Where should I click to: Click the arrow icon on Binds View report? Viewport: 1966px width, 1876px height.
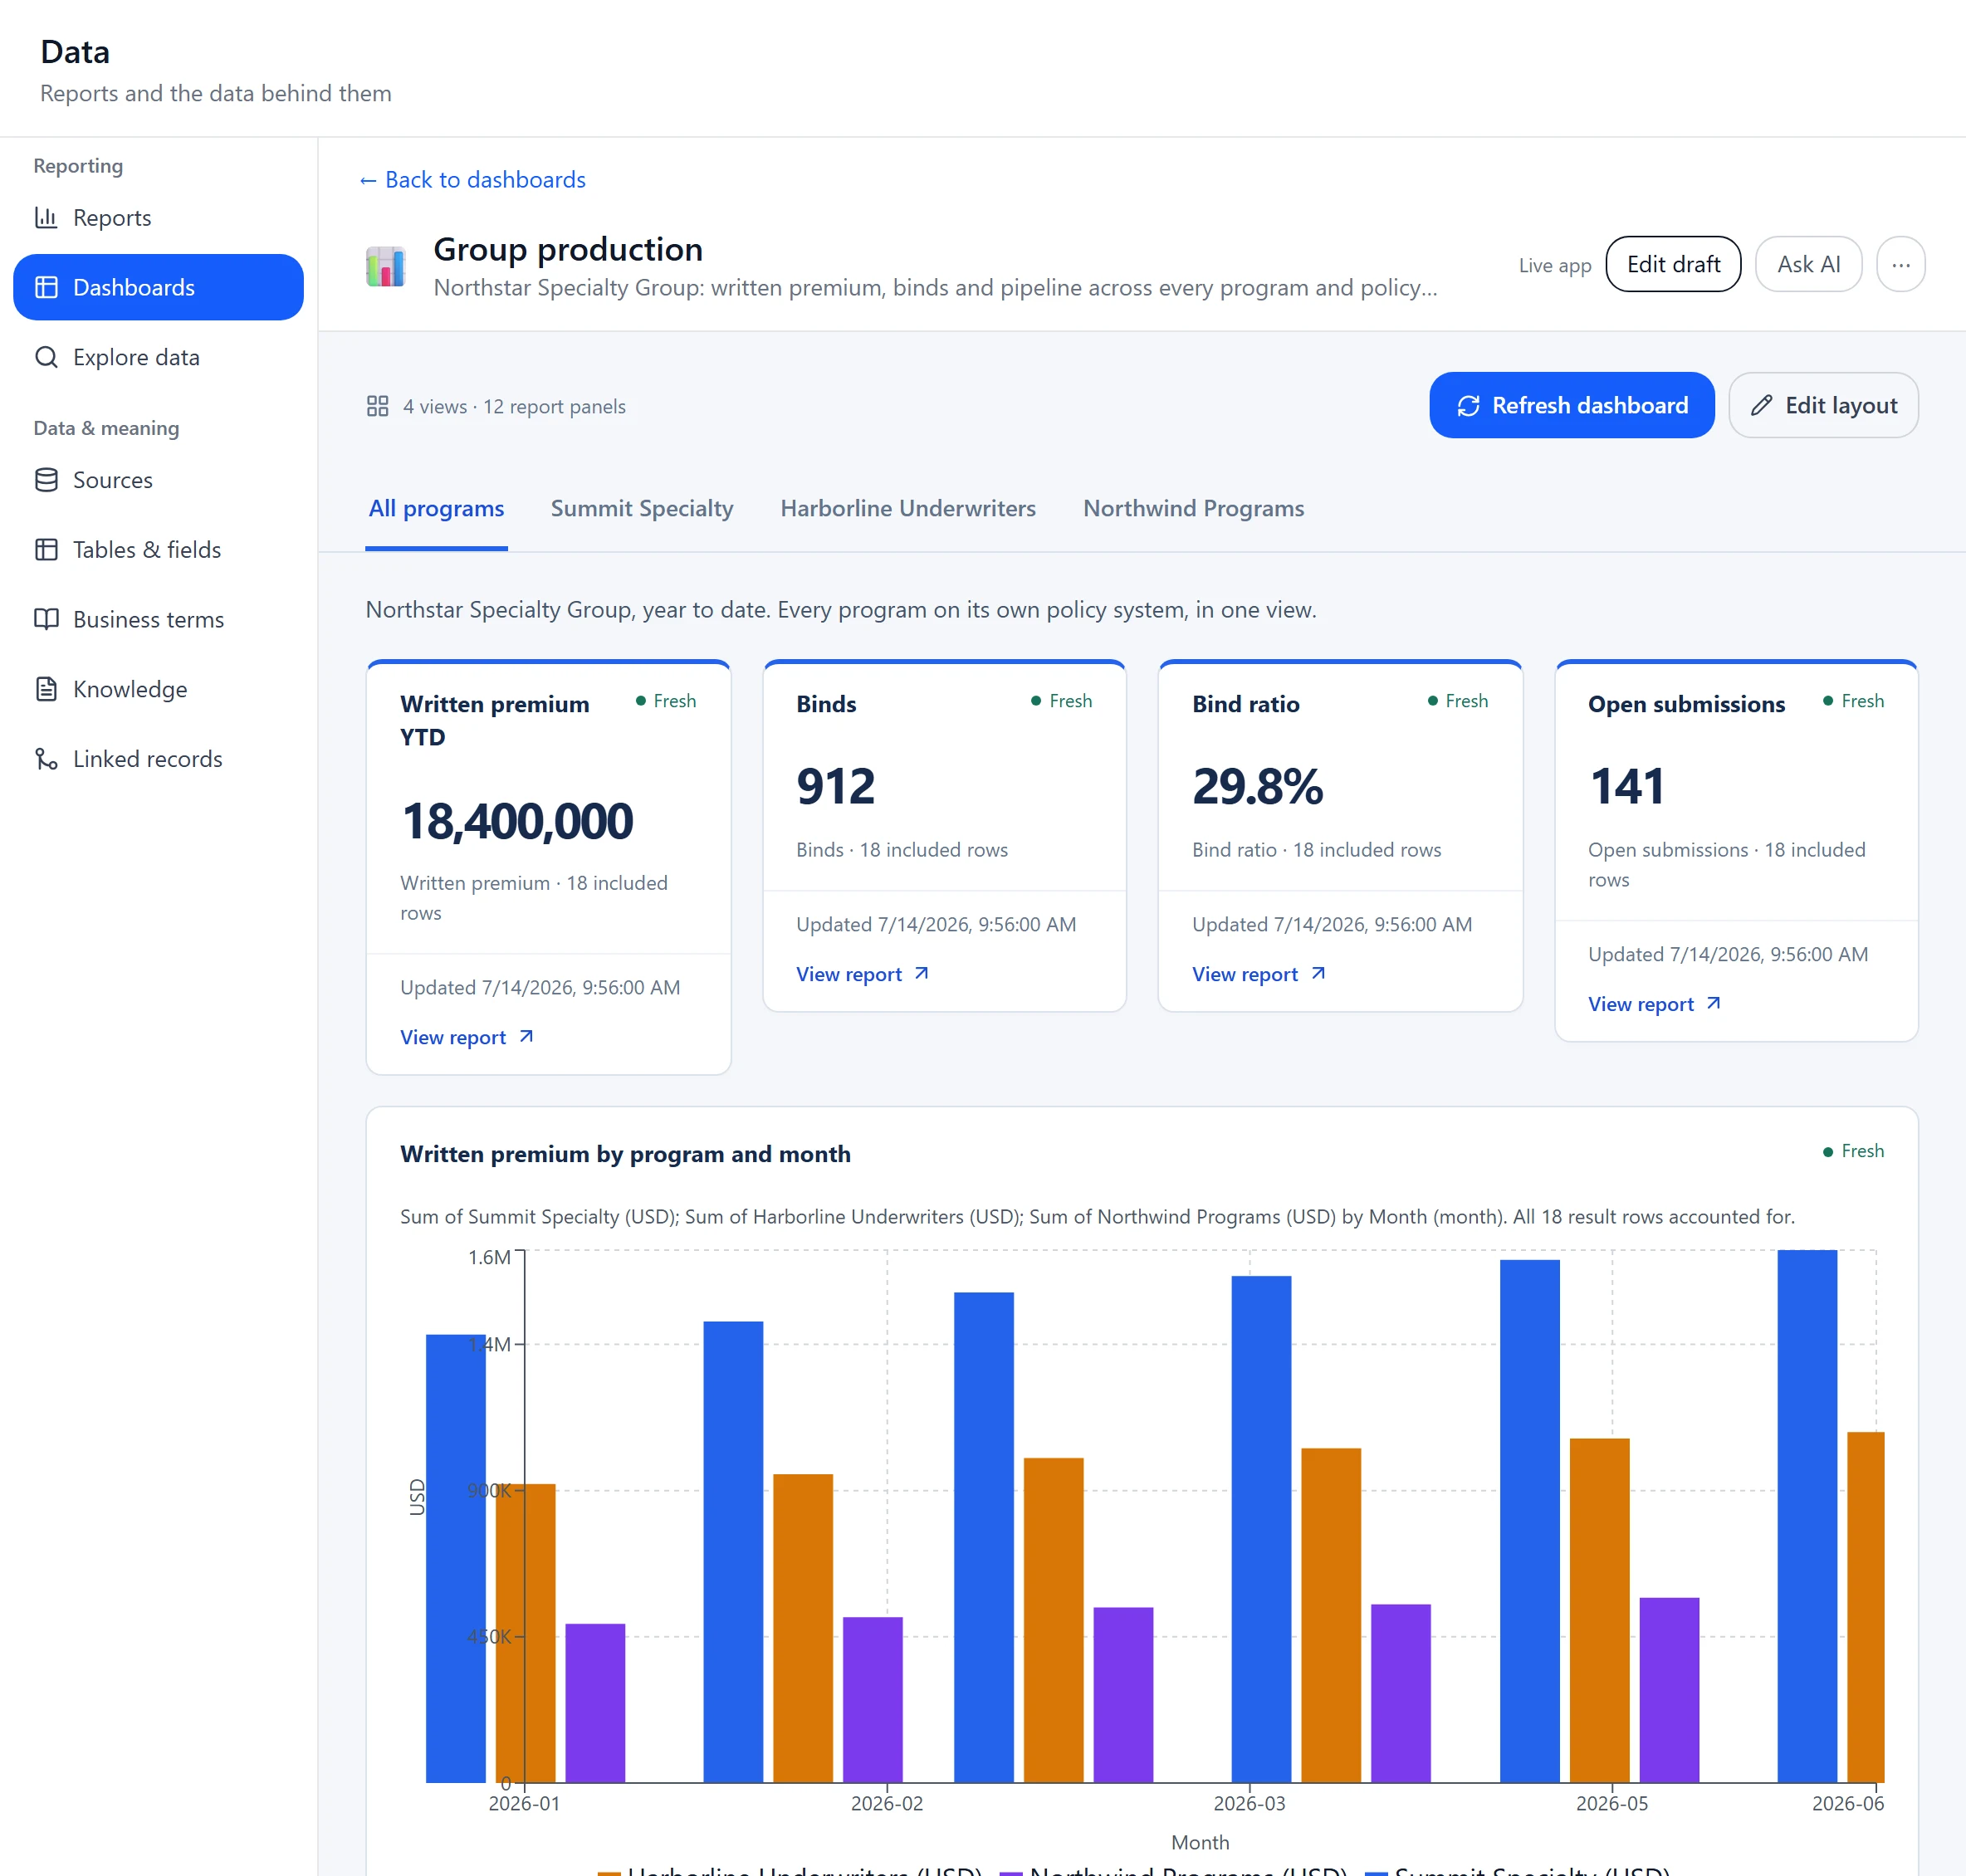pyautogui.click(x=921, y=973)
